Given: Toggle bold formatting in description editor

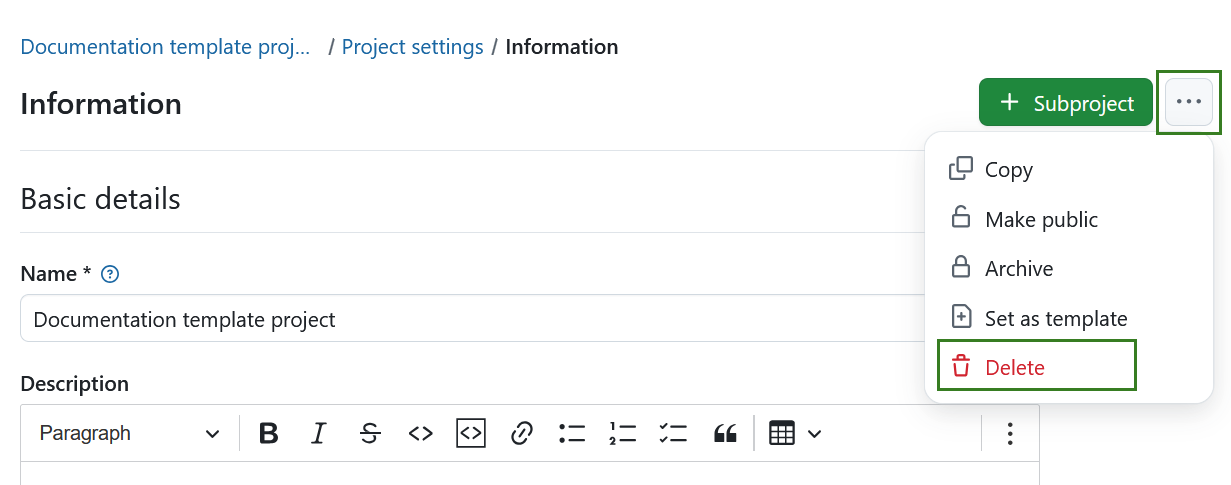Looking at the screenshot, I should pos(268,433).
